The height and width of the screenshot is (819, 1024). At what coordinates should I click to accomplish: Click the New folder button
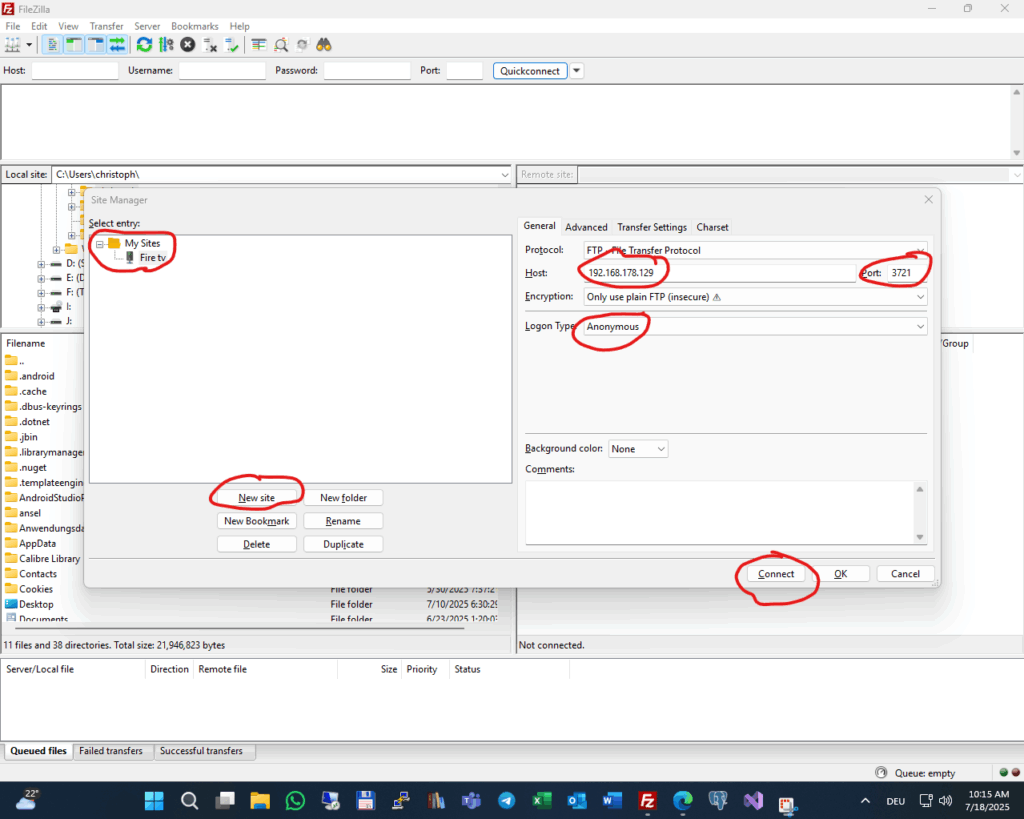pyautogui.click(x=343, y=498)
